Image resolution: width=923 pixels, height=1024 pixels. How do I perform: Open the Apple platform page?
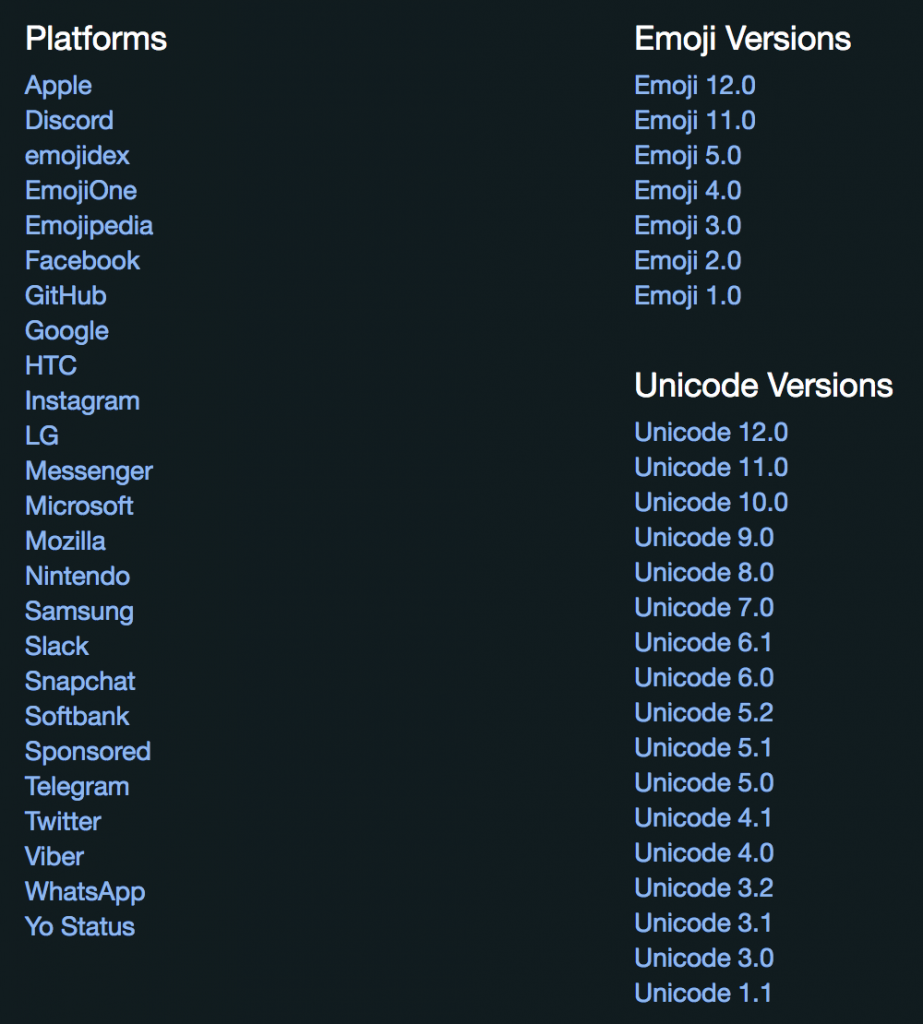point(58,85)
